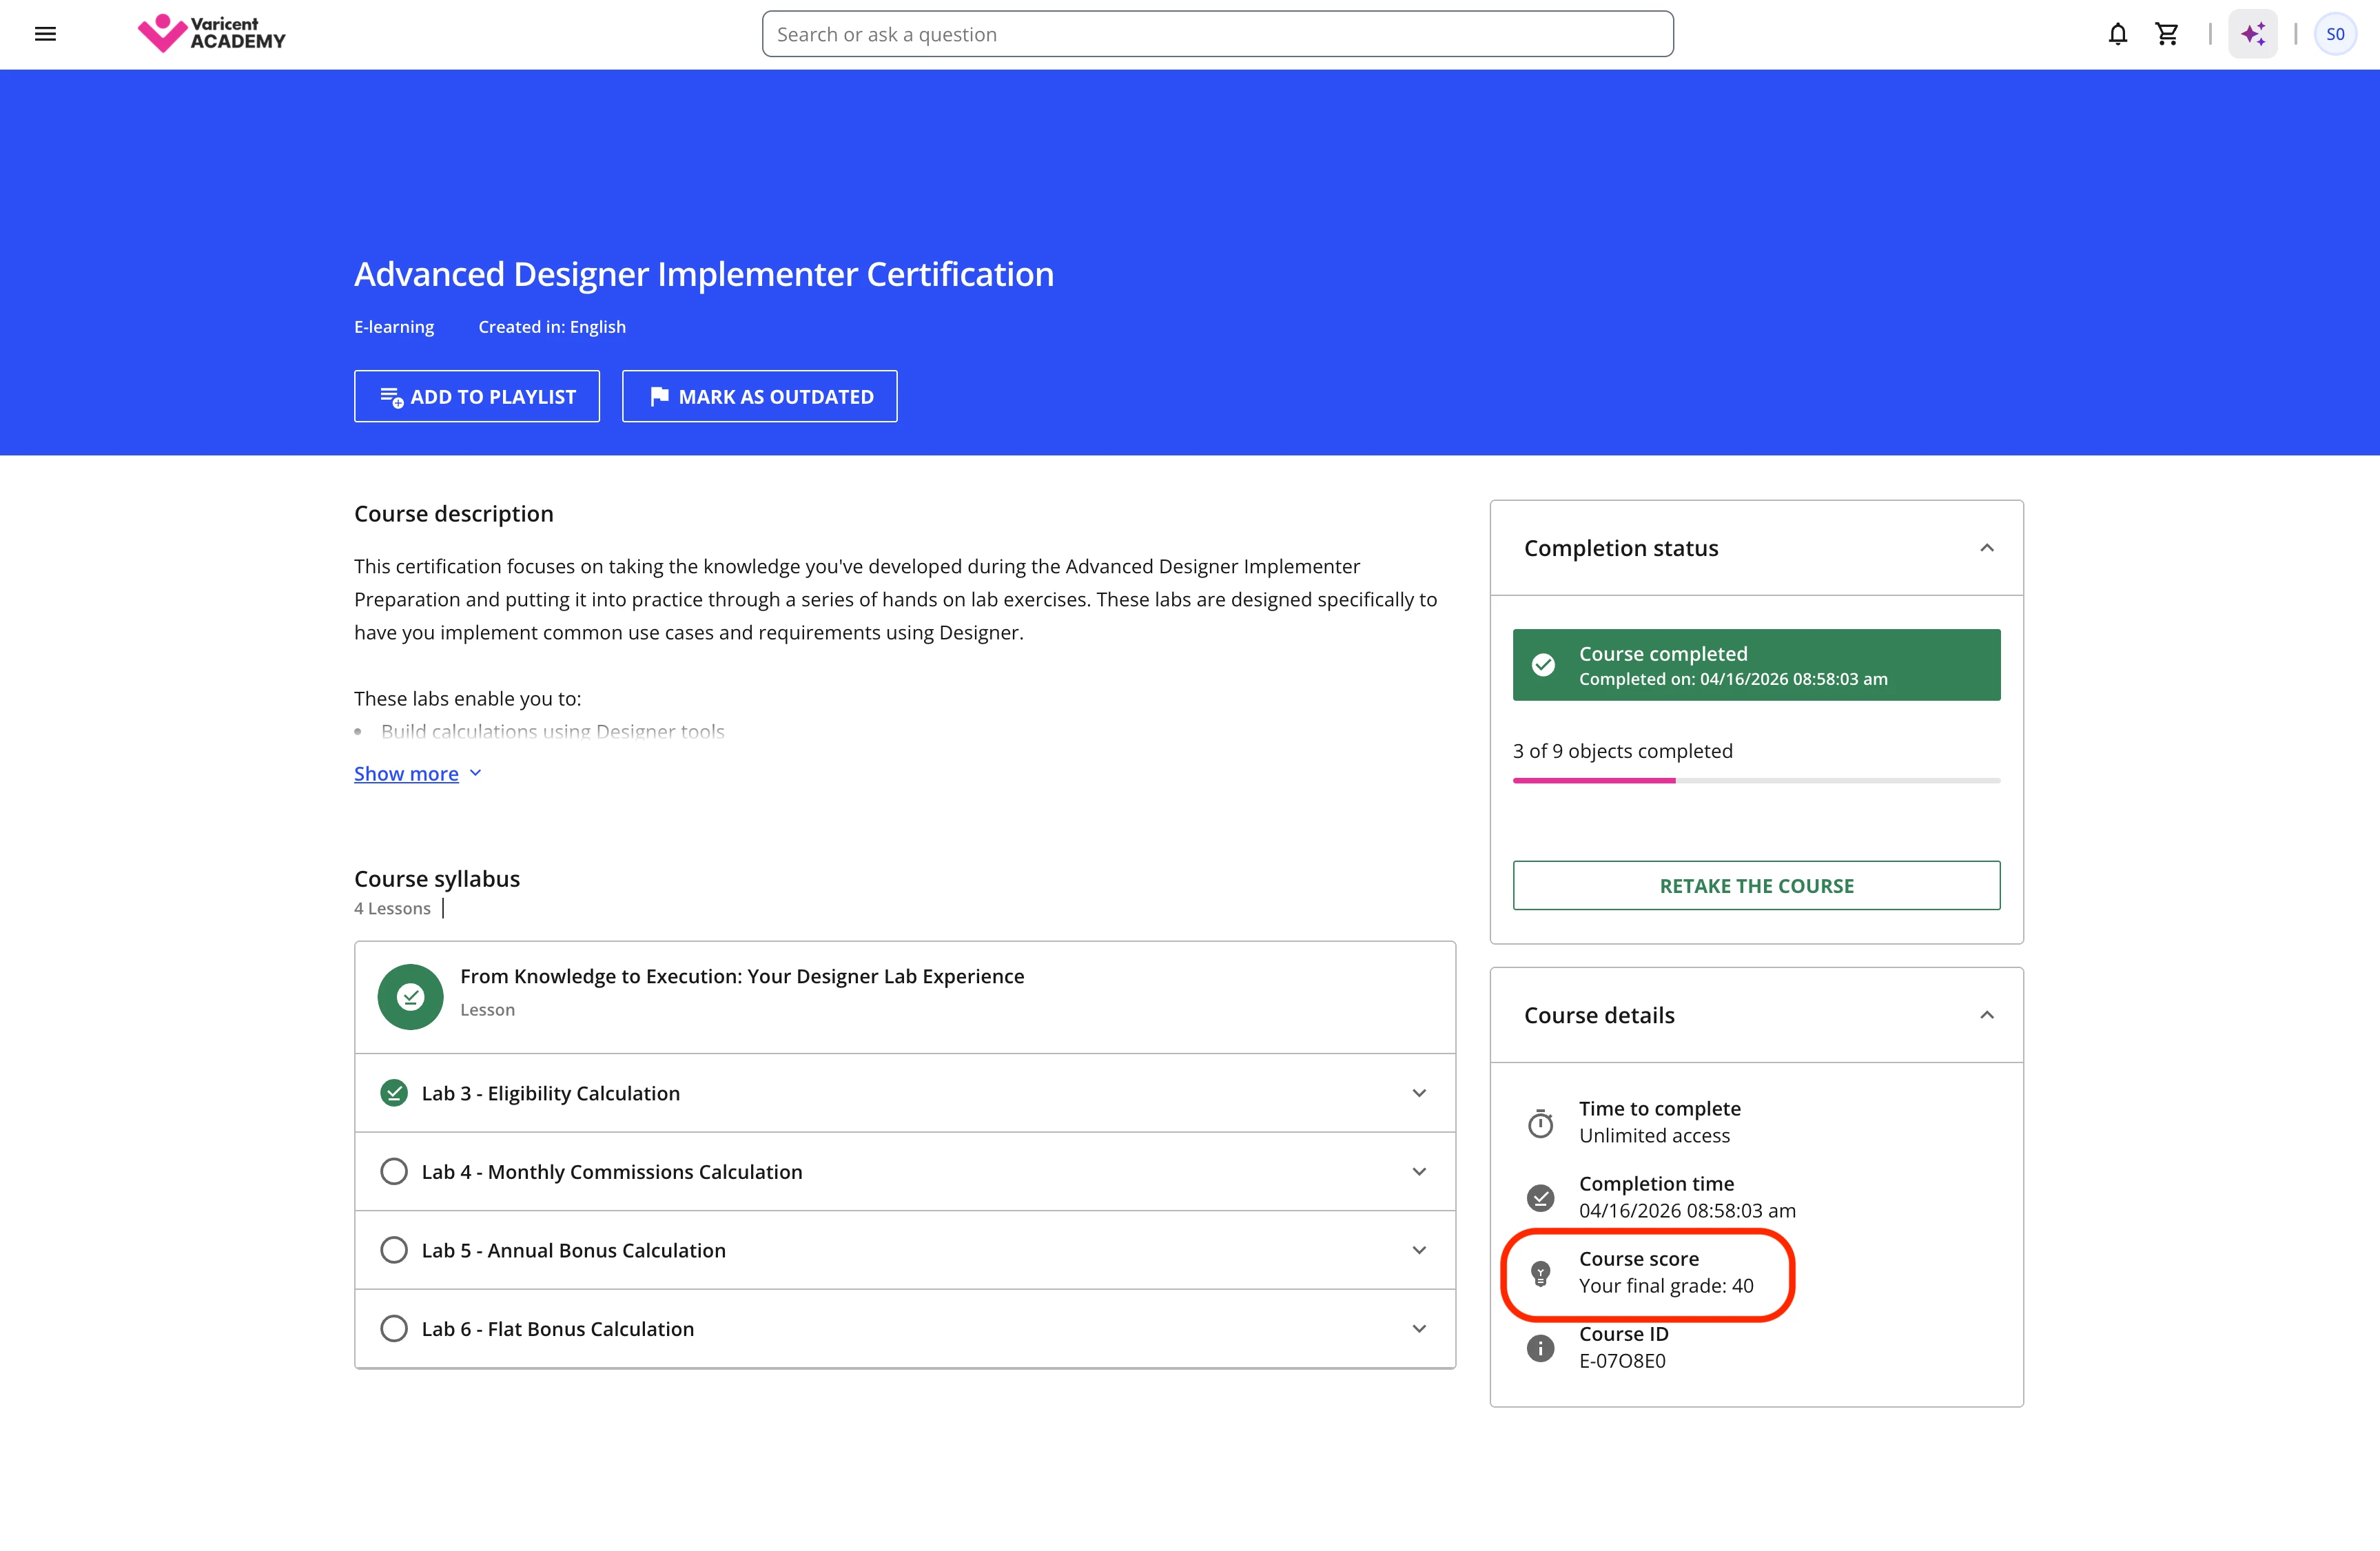Toggle Lab 5 Annual Bonus completion circle
The image size is (2380, 1551).
point(394,1250)
